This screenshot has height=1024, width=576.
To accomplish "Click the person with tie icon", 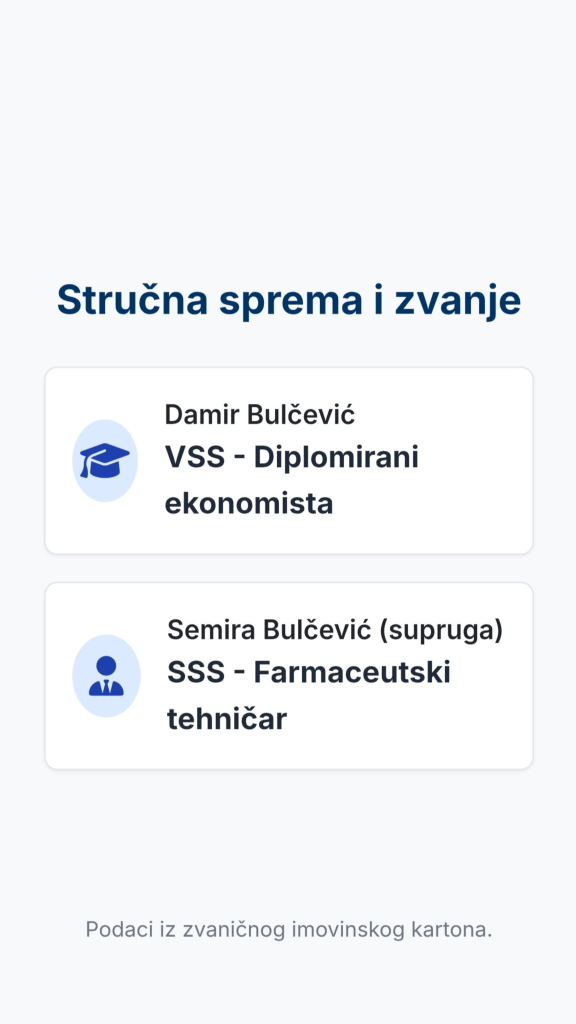I will point(106,676).
